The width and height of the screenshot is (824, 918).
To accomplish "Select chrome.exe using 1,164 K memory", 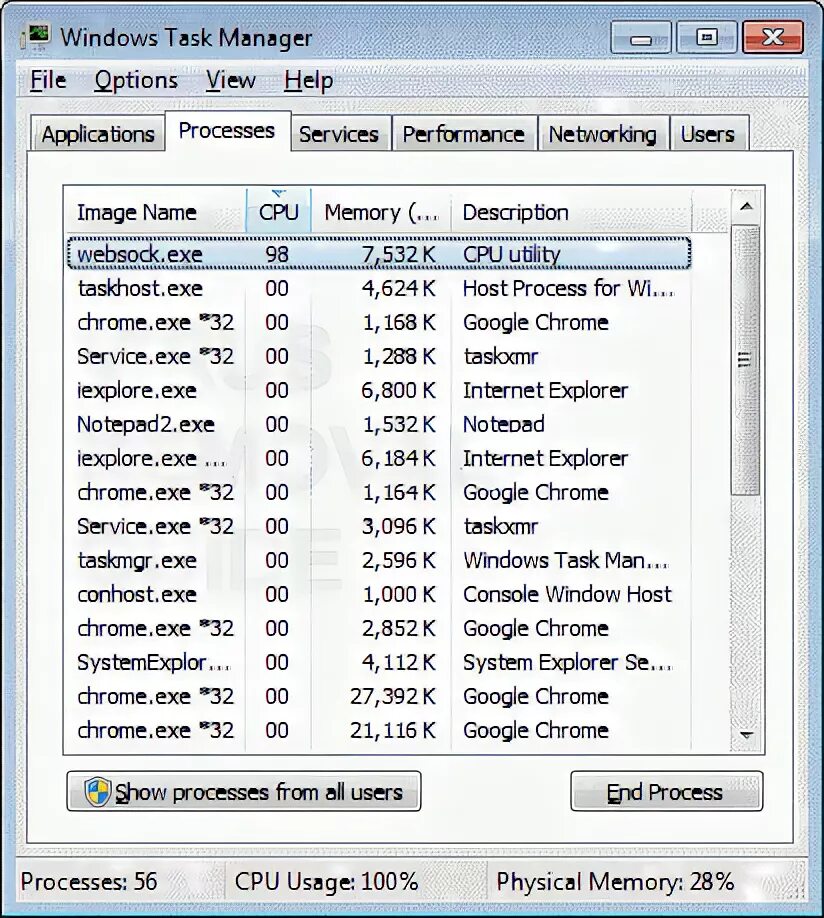I will [x=379, y=492].
